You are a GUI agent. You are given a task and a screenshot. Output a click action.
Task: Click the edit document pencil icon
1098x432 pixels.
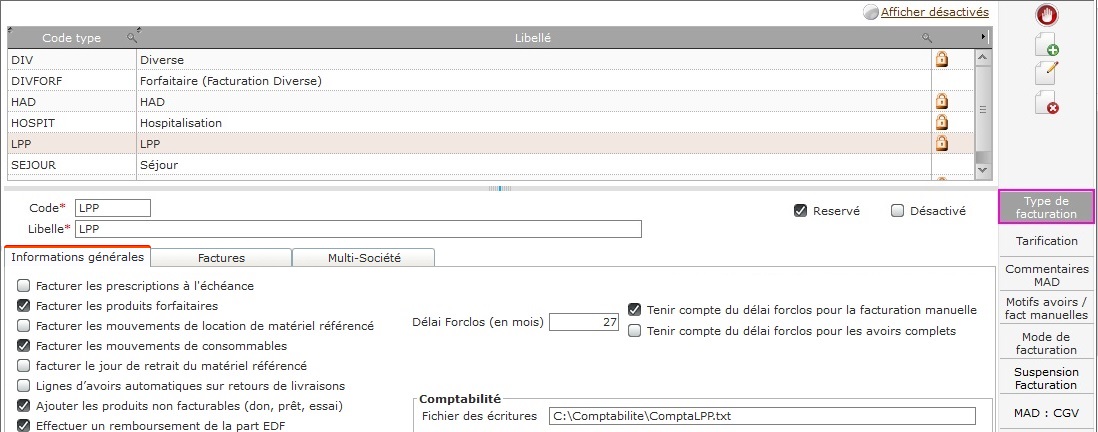tap(1047, 74)
